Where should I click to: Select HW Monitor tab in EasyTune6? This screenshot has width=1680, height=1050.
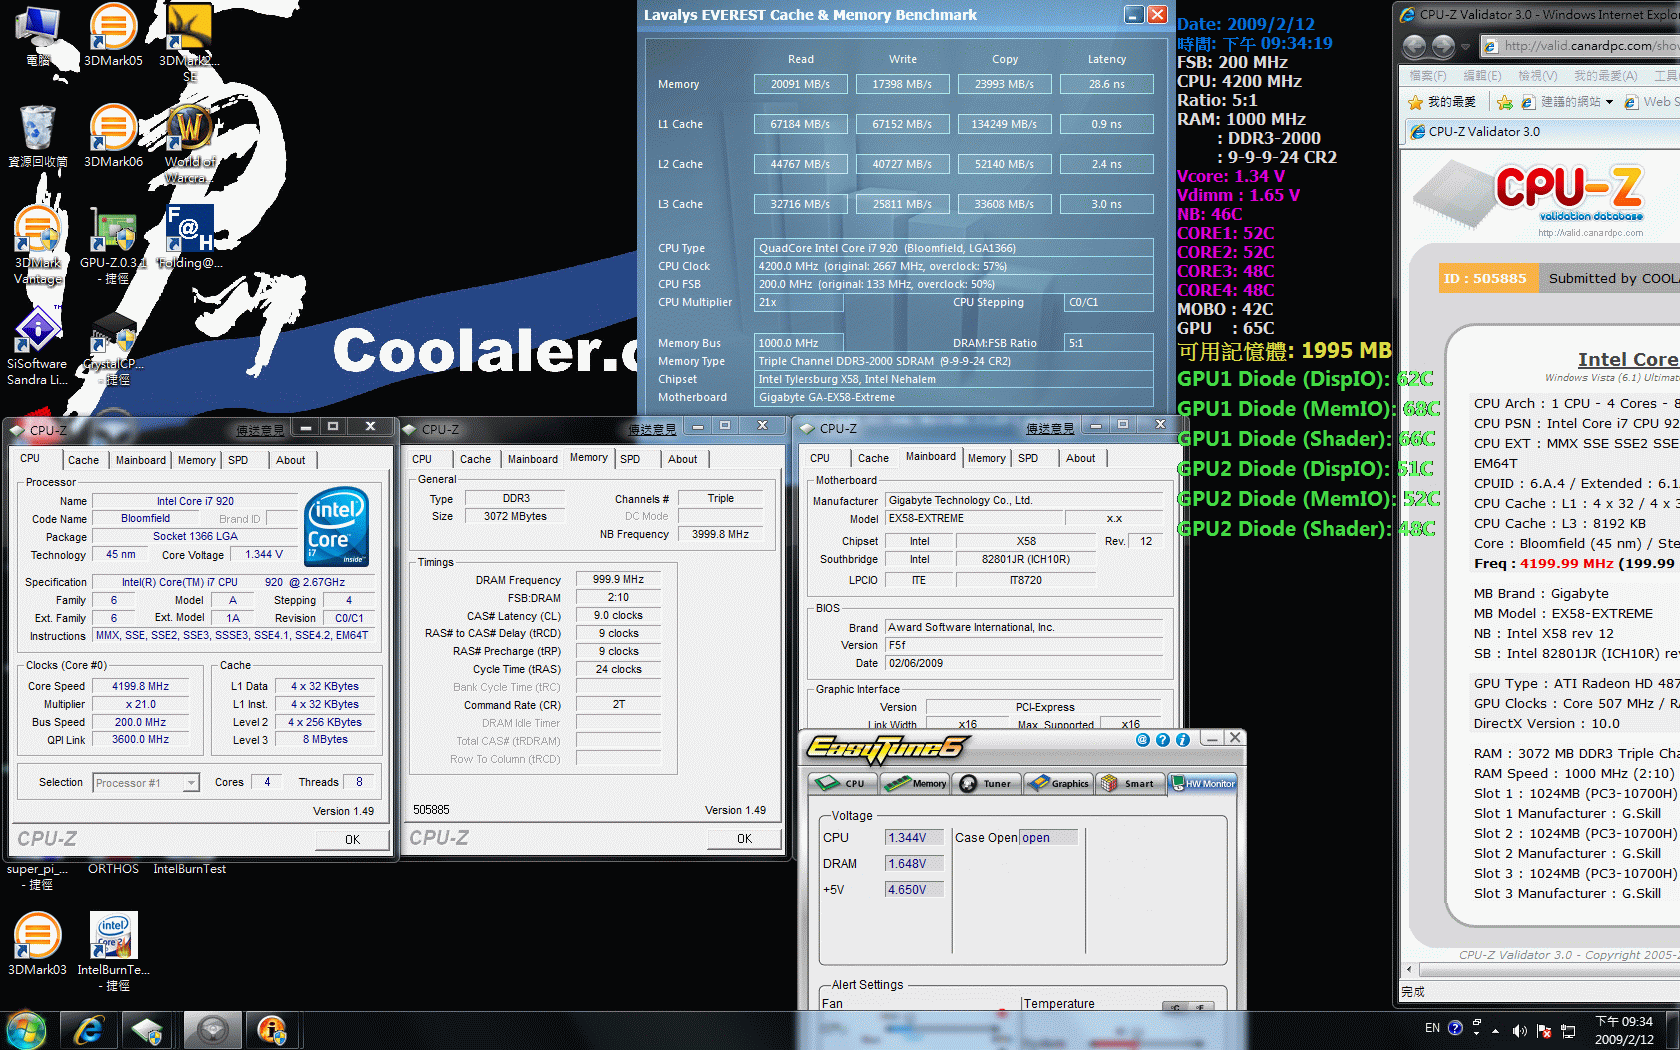1202,783
